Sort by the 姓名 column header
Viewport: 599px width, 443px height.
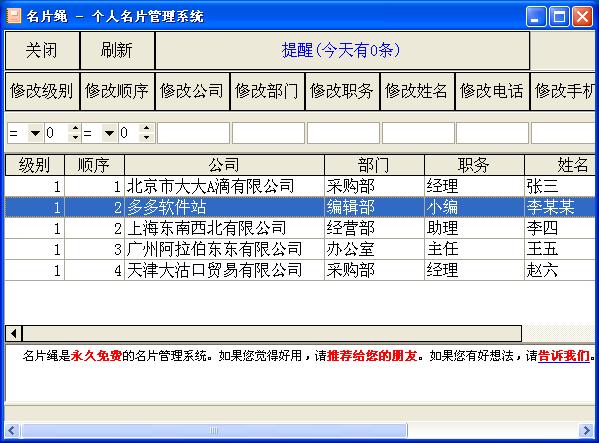560,165
